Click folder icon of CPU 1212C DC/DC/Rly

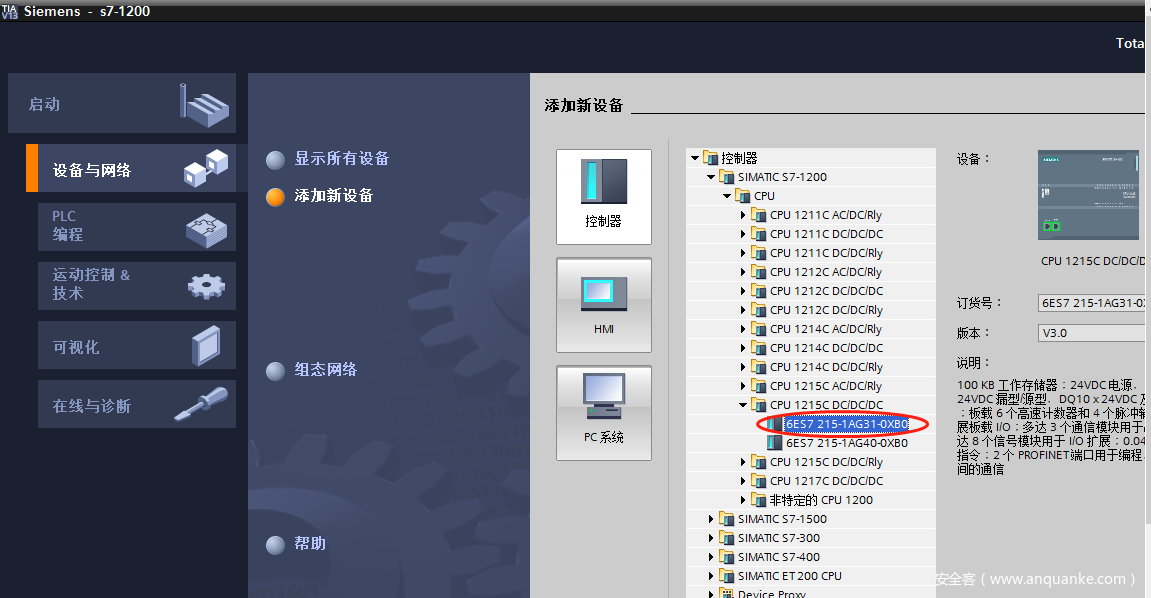point(758,310)
